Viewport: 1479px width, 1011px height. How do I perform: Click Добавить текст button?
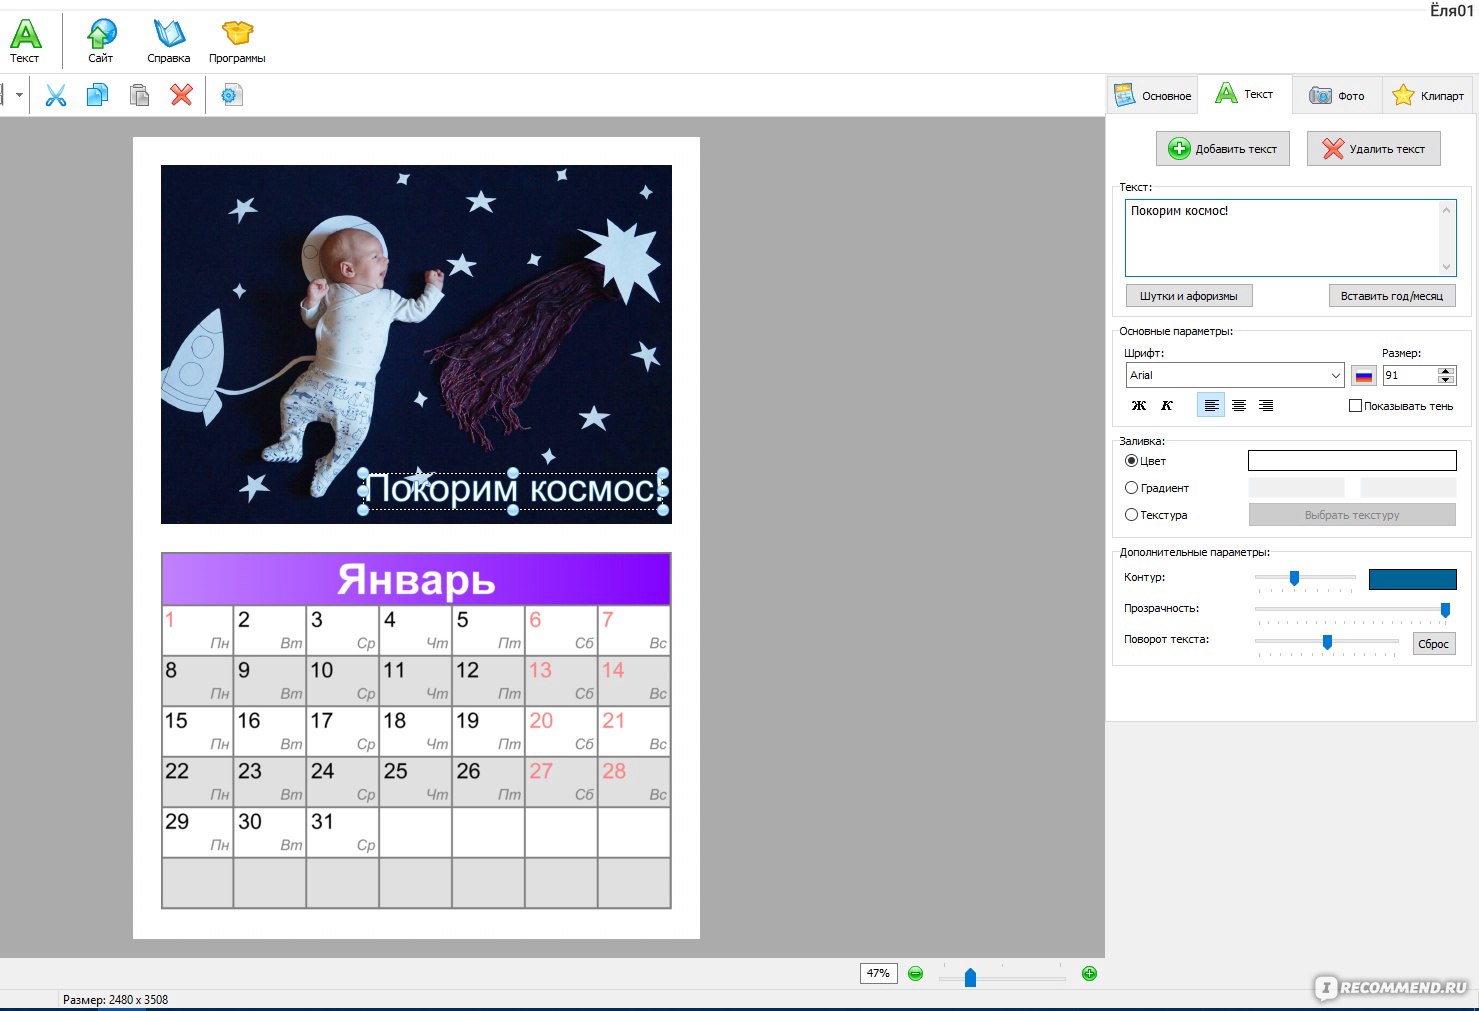(x=1223, y=149)
